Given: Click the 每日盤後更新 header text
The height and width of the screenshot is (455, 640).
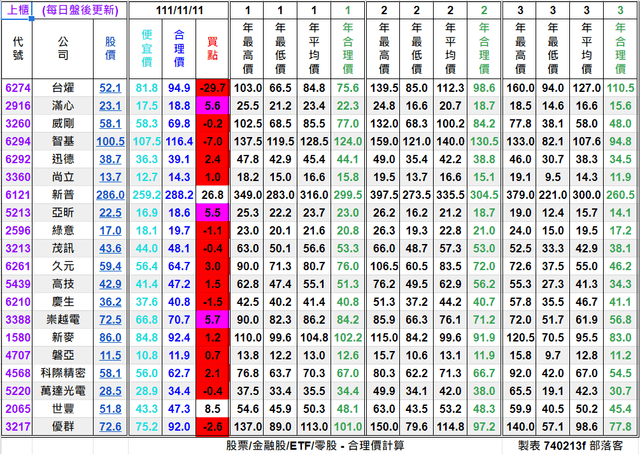Looking at the screenshot, I should coord(80,10).
